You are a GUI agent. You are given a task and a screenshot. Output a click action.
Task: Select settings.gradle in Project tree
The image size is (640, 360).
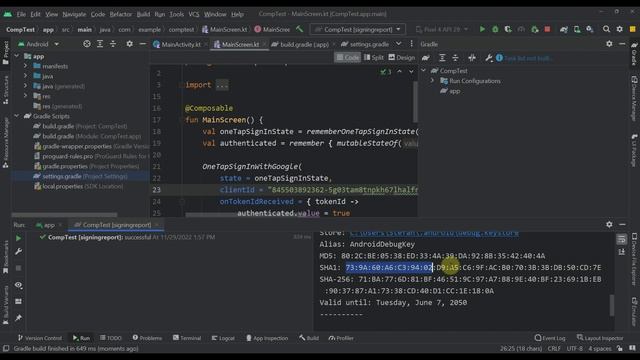coord(80,176)
